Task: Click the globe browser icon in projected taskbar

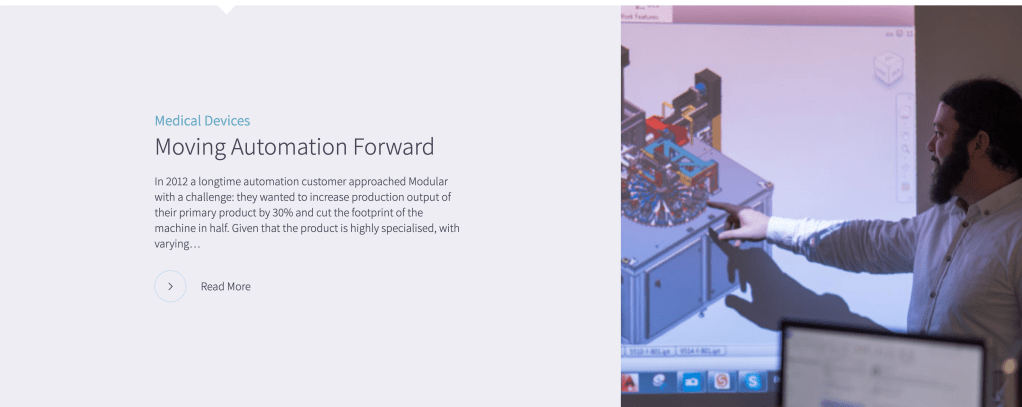Action: 659,382
